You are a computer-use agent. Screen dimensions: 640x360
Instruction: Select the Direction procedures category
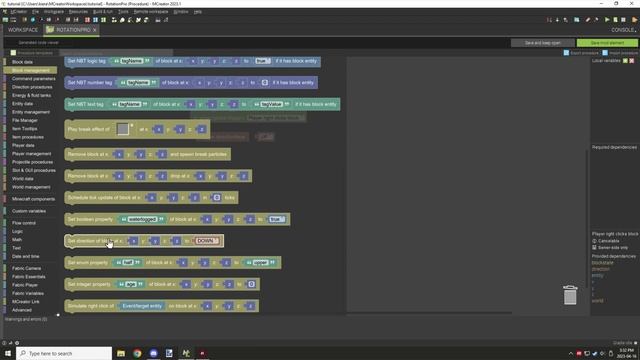[32, 87]
